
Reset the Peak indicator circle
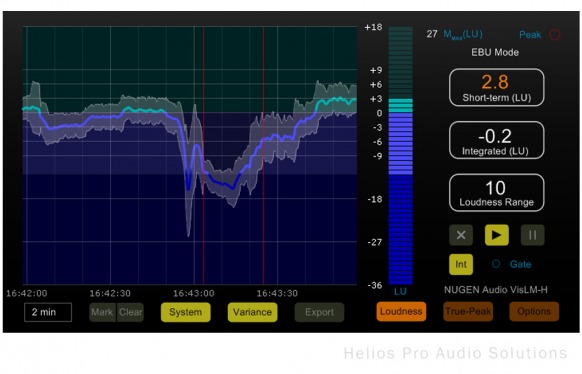point(555,35)
